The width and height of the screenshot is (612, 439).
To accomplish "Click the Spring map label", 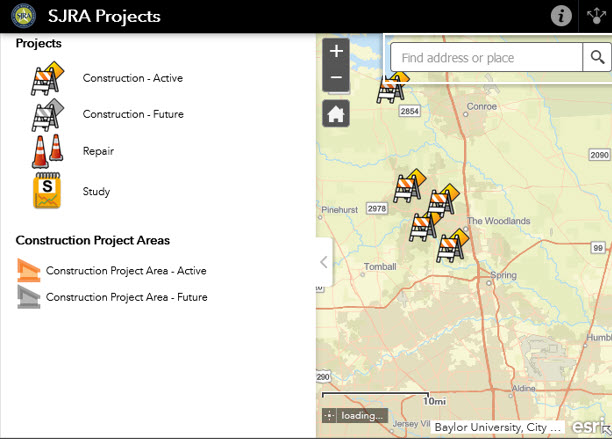I will pyautogui.click(x=503, y=275).
